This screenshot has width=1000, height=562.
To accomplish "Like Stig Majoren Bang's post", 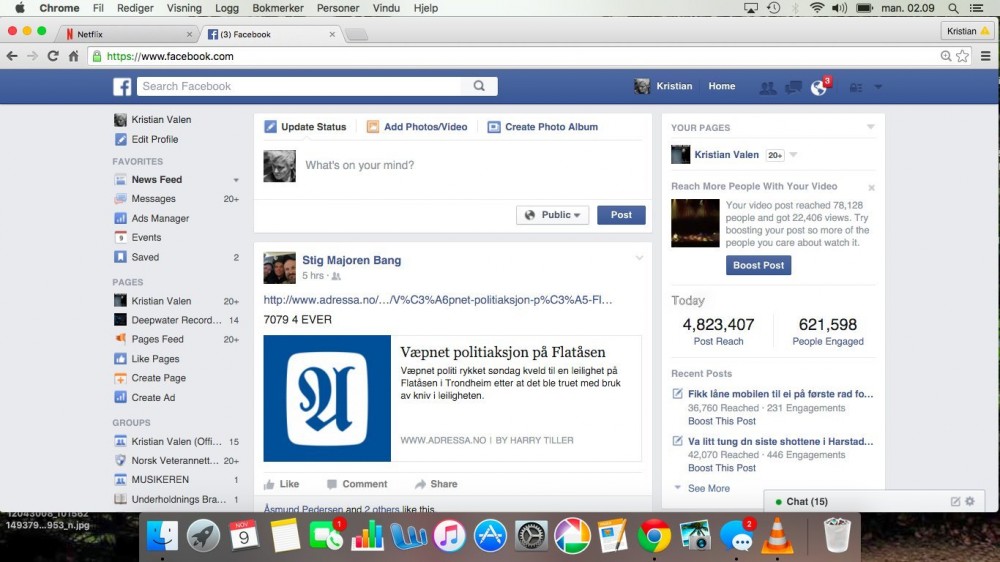I will pyautogui.click(x=281, y=484).
